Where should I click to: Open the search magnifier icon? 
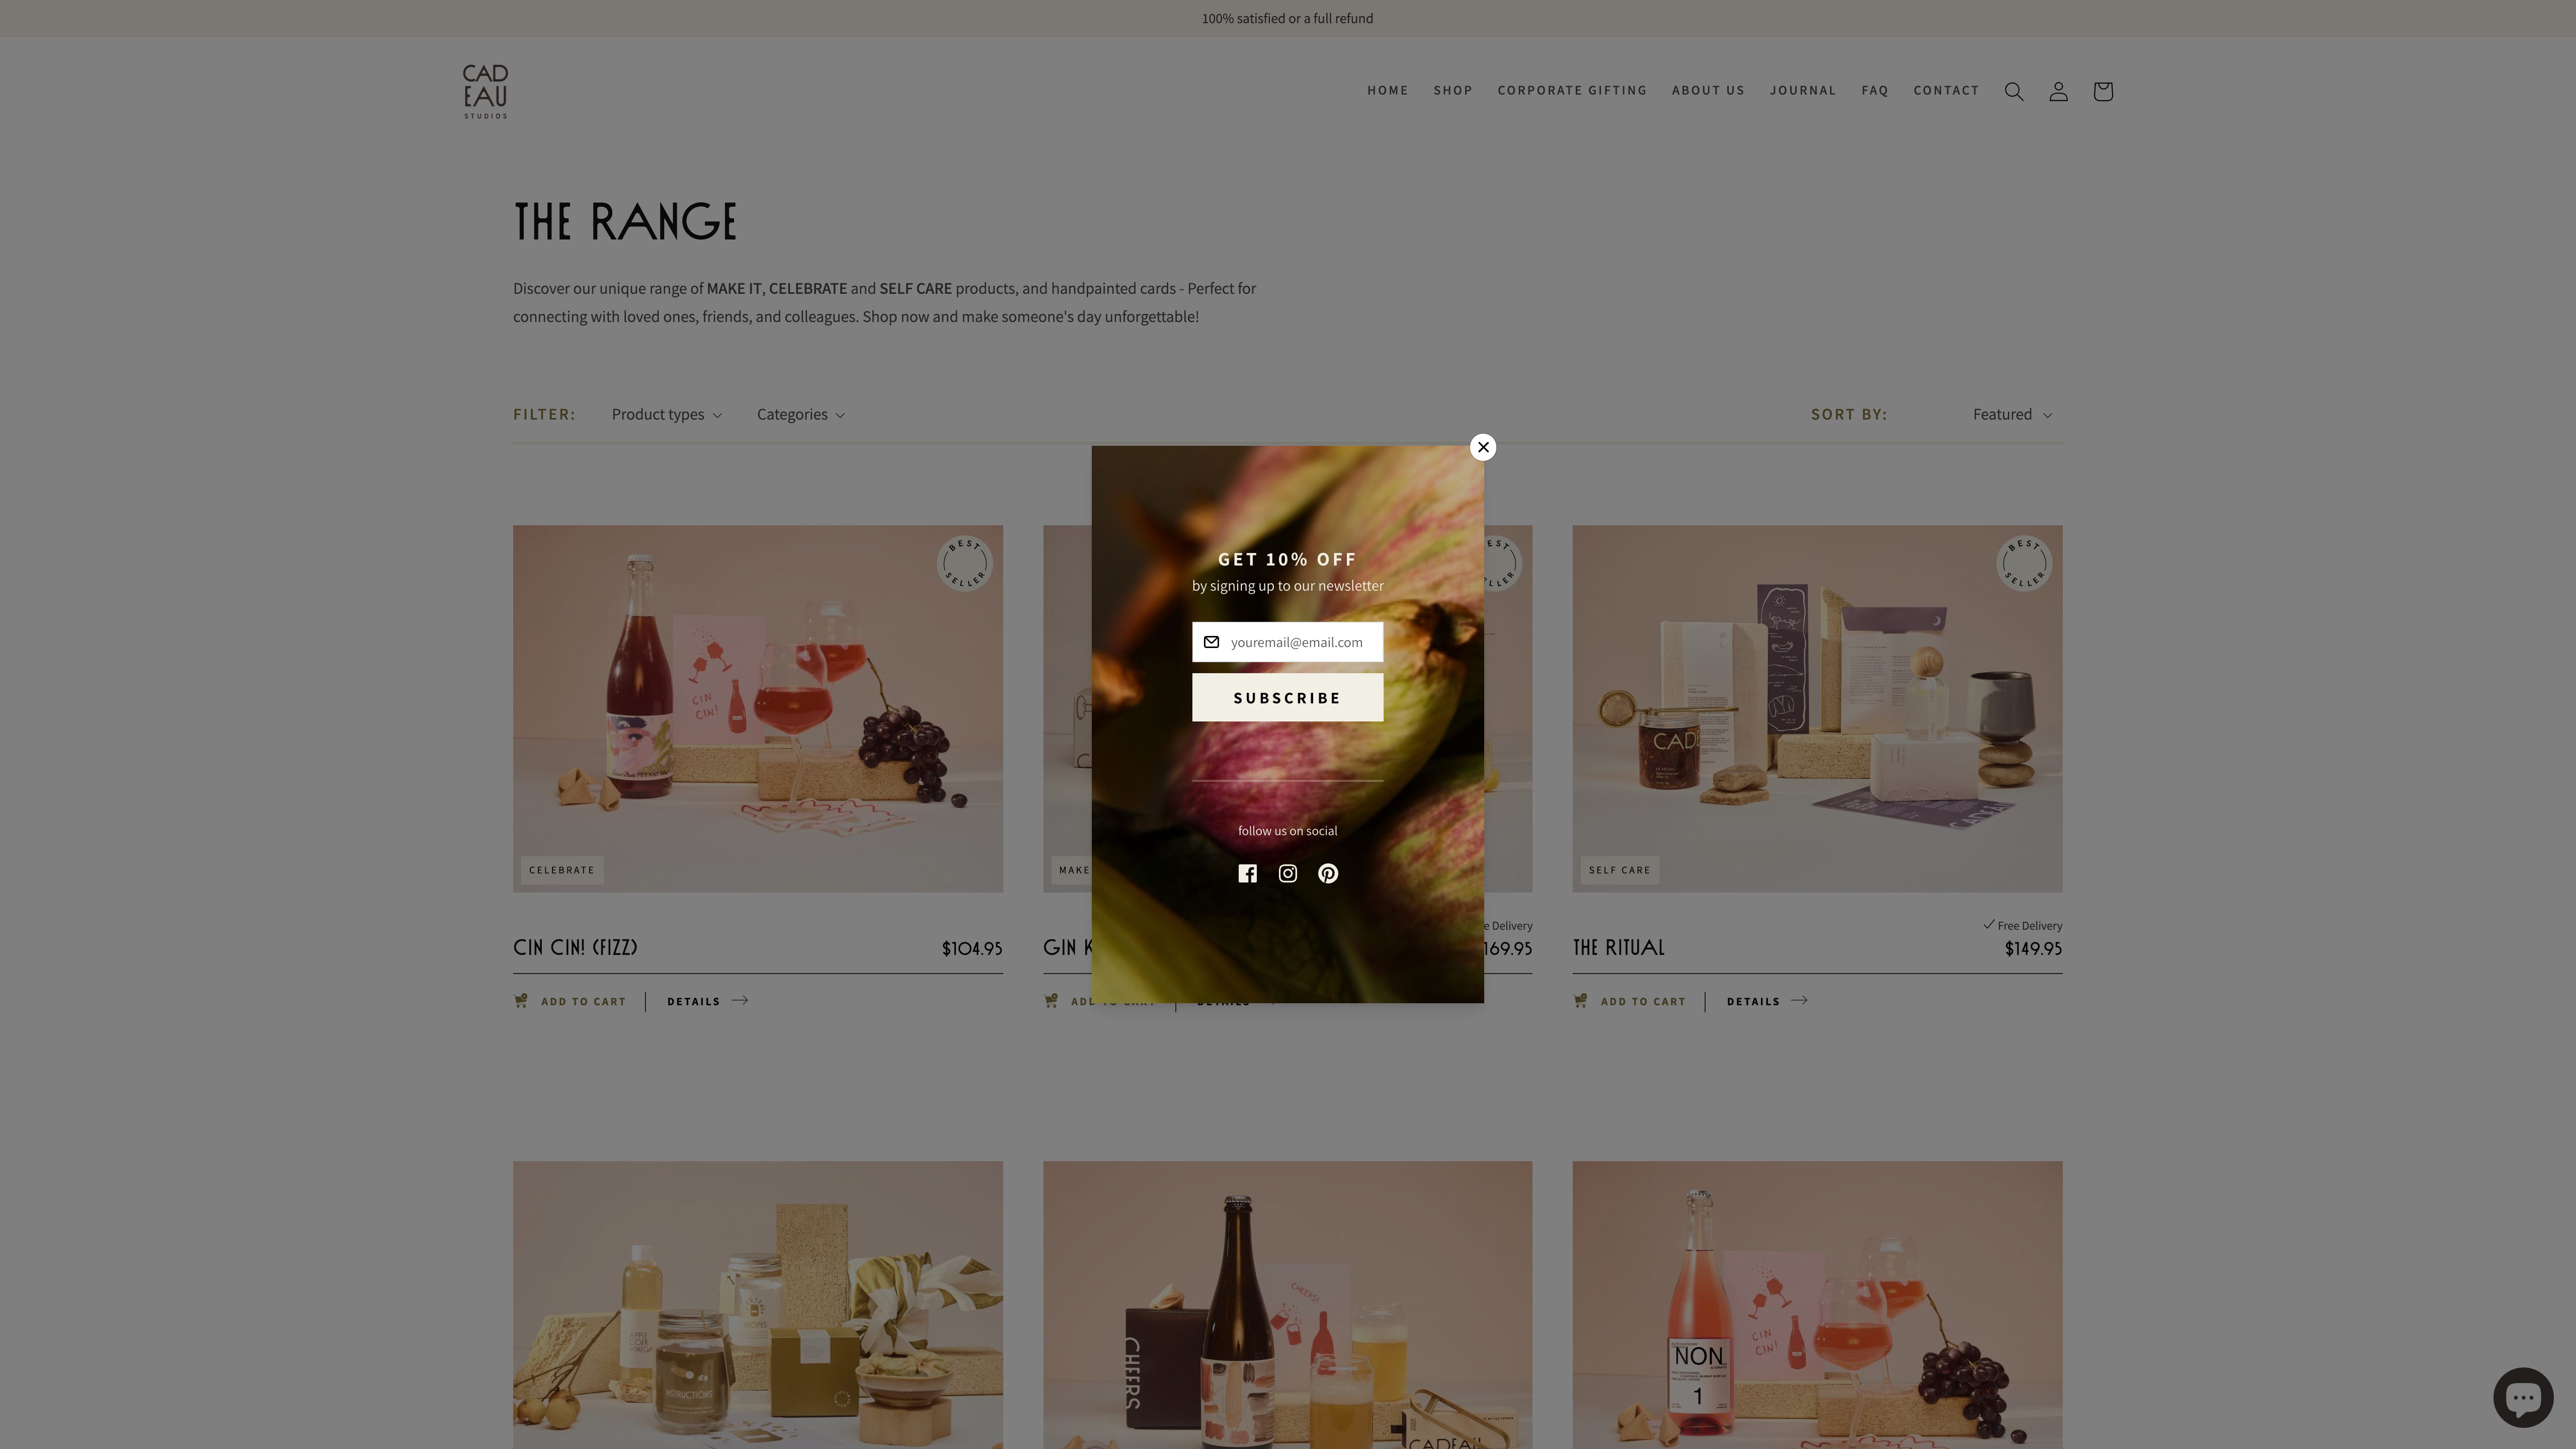(2013, 91)
